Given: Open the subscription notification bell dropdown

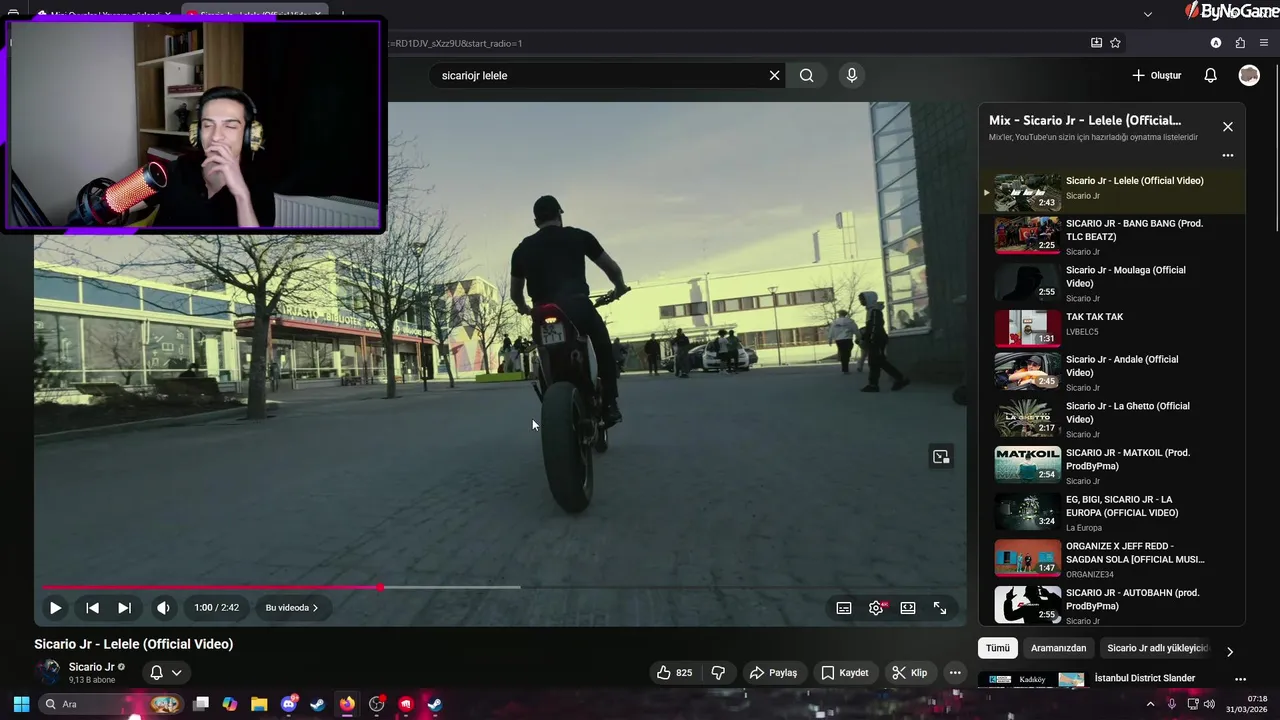Looking at the screenshot, I should pos(166,673).
